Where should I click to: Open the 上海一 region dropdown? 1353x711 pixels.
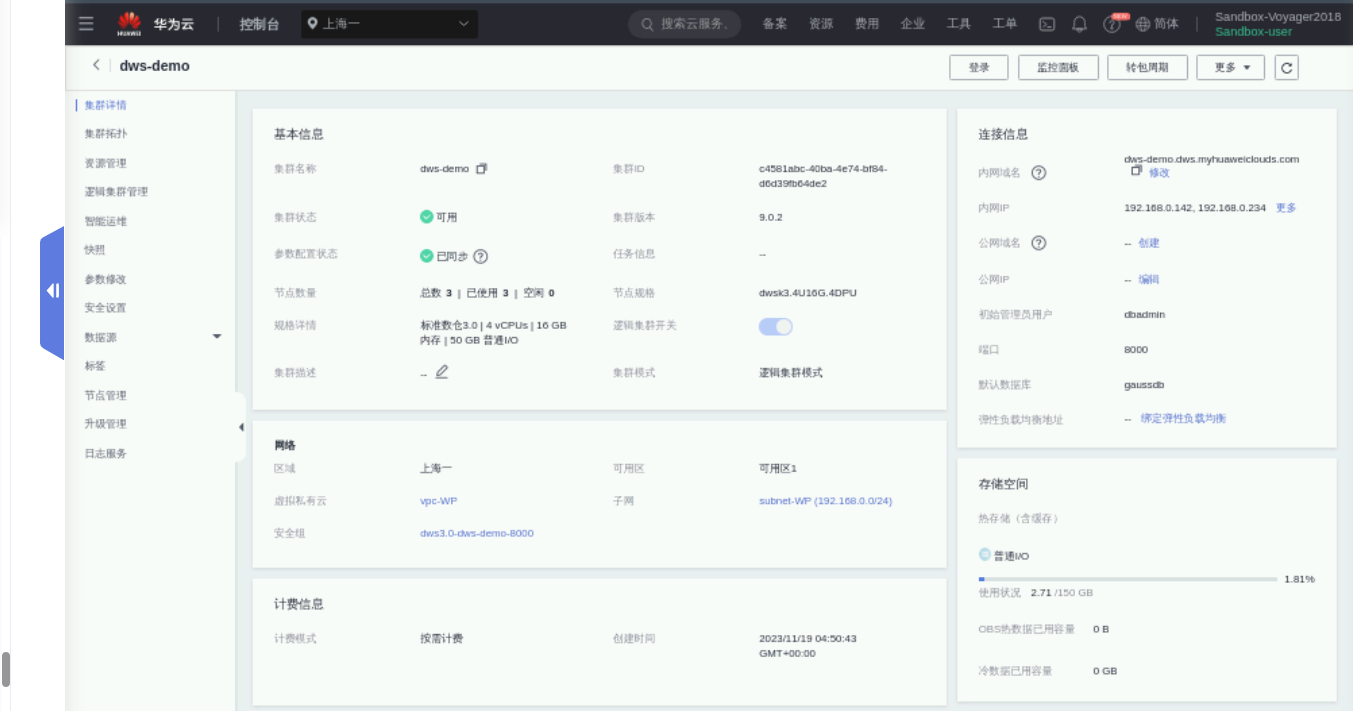click(390, 24)
